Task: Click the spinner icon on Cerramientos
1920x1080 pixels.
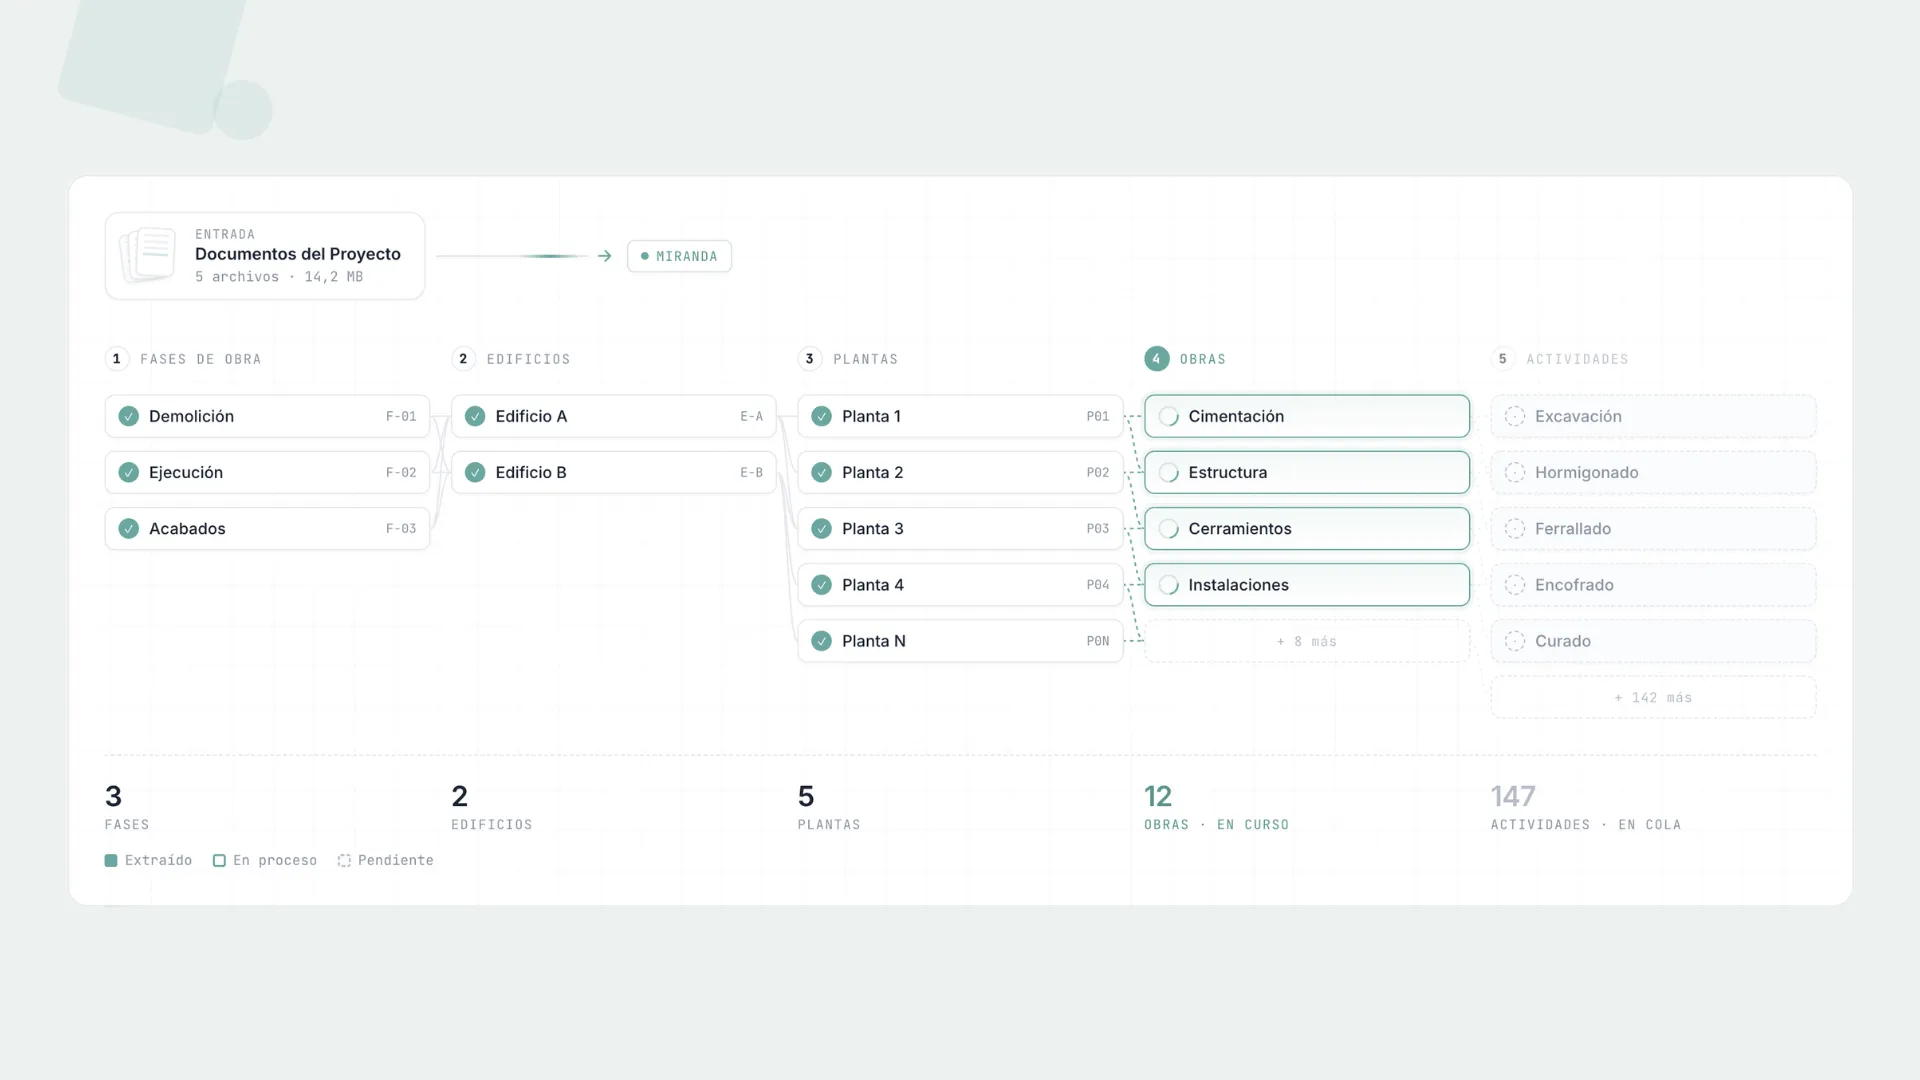Action: click(x=1168, y=528)
